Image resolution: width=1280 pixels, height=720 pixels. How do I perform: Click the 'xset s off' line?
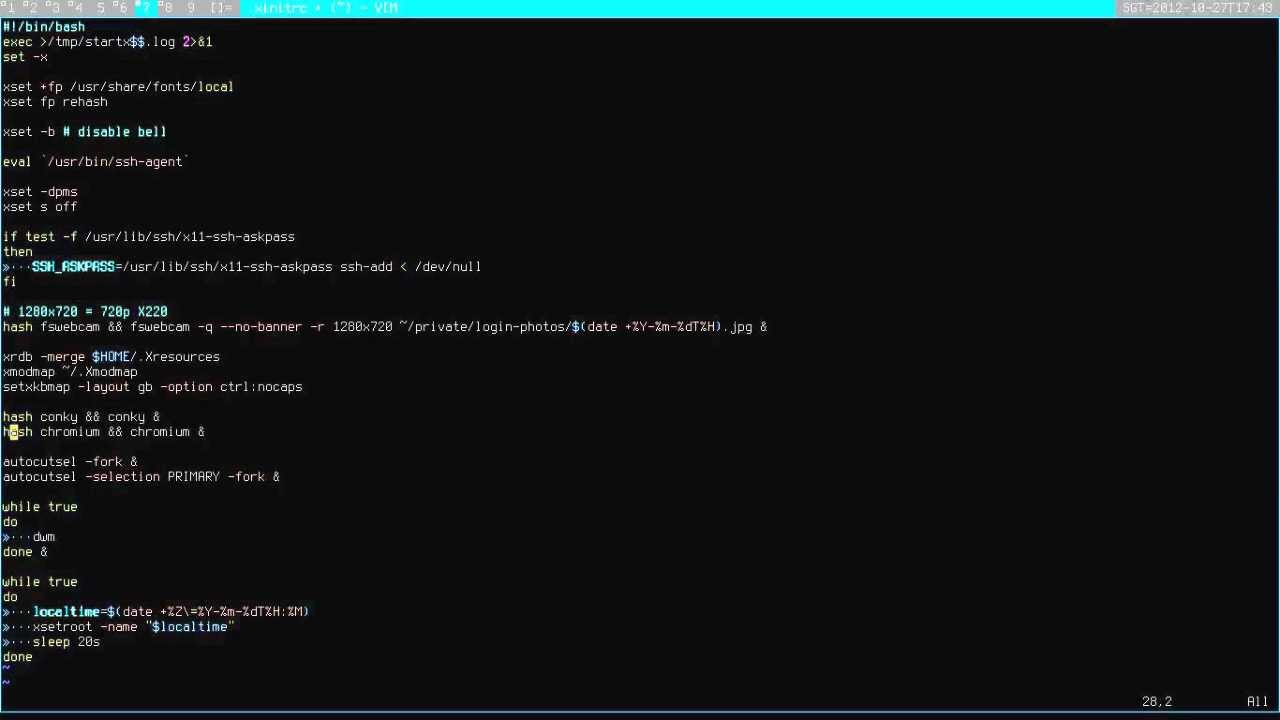(x=40, y=206)
